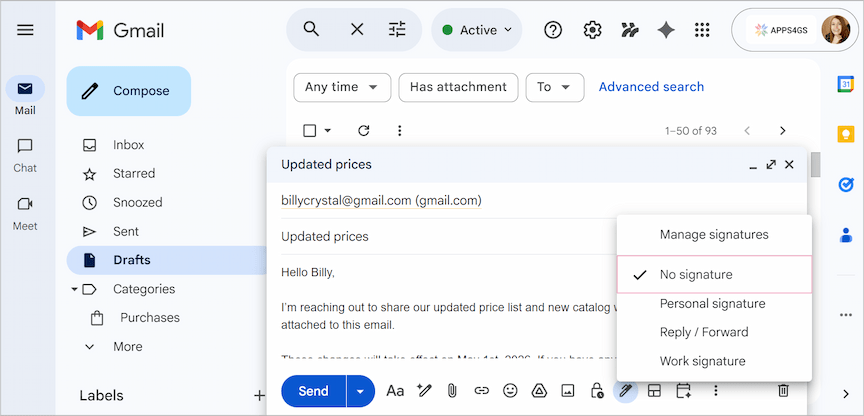Viewport: 864px width, 416px height.
Task: Open the account profile picture
Action: (x=835, y=30)
